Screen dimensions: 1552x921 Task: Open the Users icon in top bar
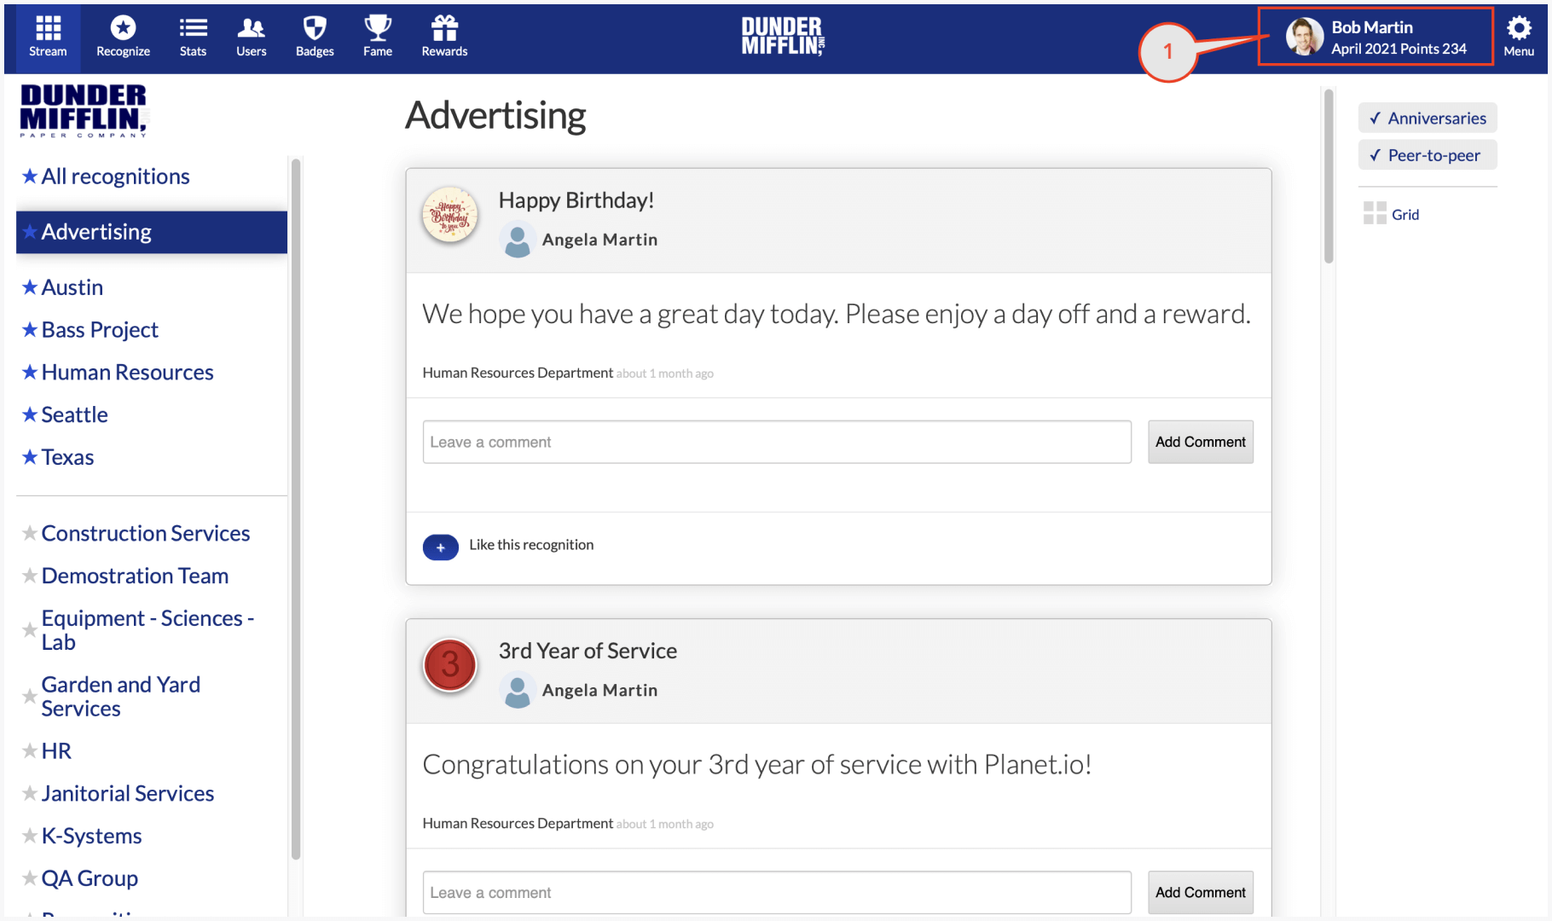click(x=251, y=28)
